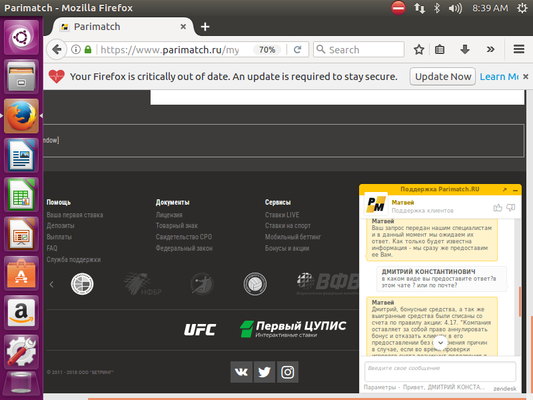
Task: Pop out the support chat window arrow
Action: tap(504, 190)
